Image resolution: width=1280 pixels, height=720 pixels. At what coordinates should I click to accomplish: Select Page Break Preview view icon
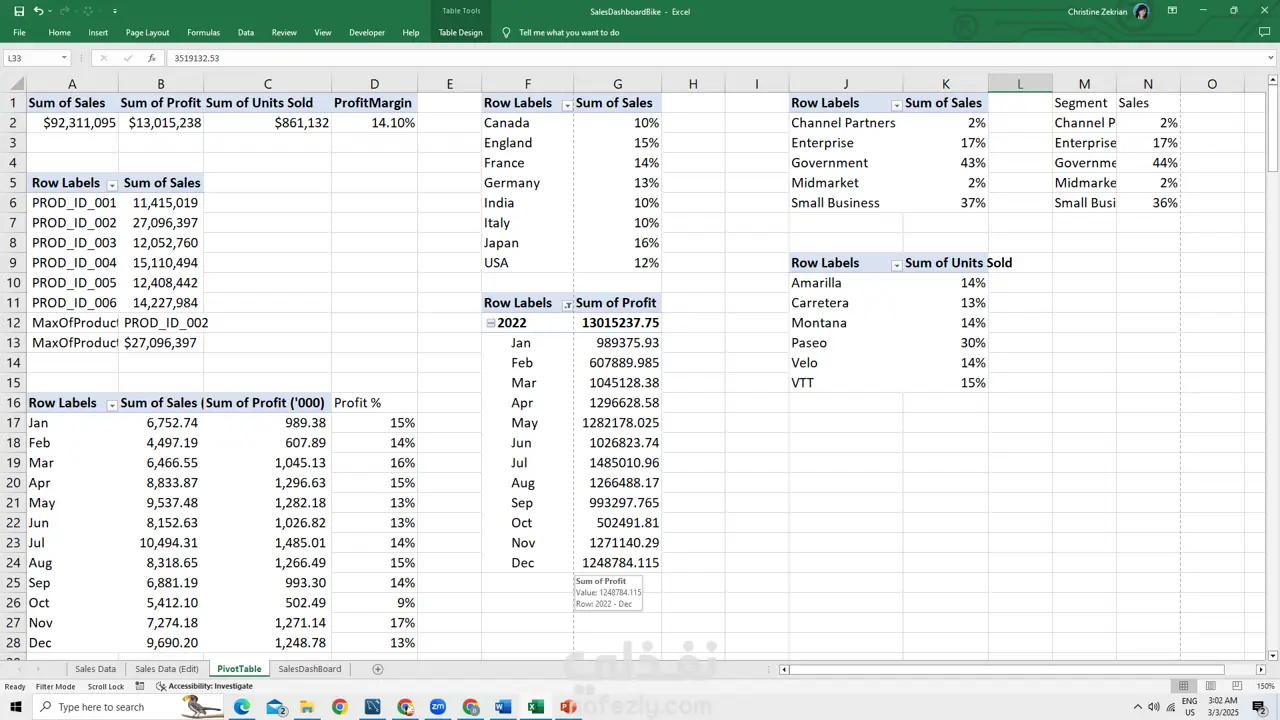pyautogui.click(x=1237, y=686)
